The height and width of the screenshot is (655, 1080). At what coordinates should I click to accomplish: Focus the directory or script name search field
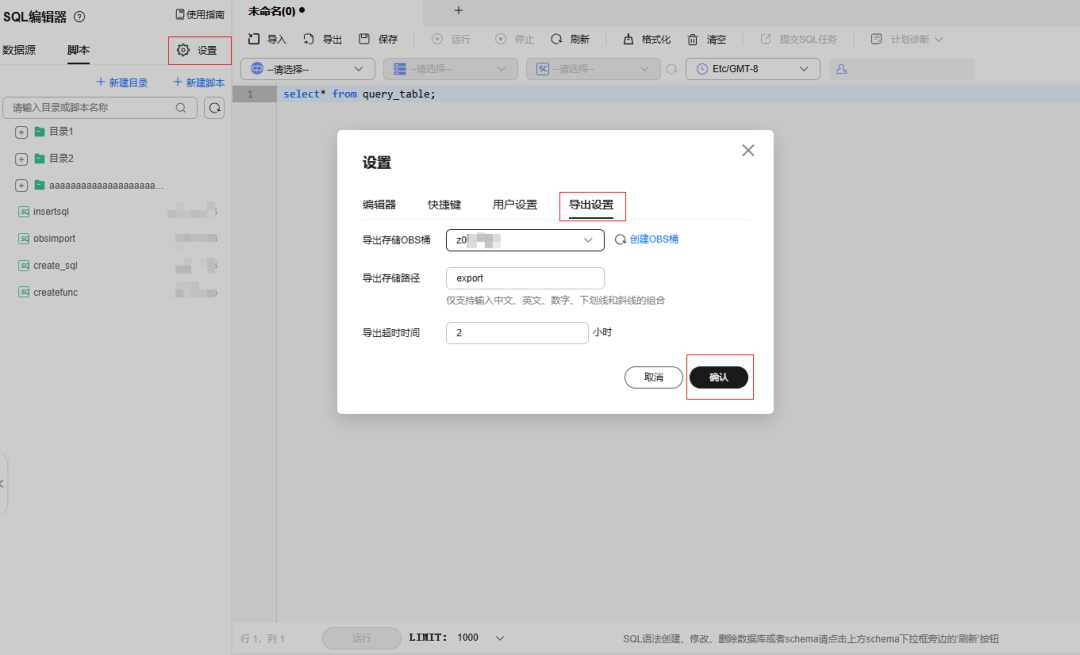coord(100,107)
